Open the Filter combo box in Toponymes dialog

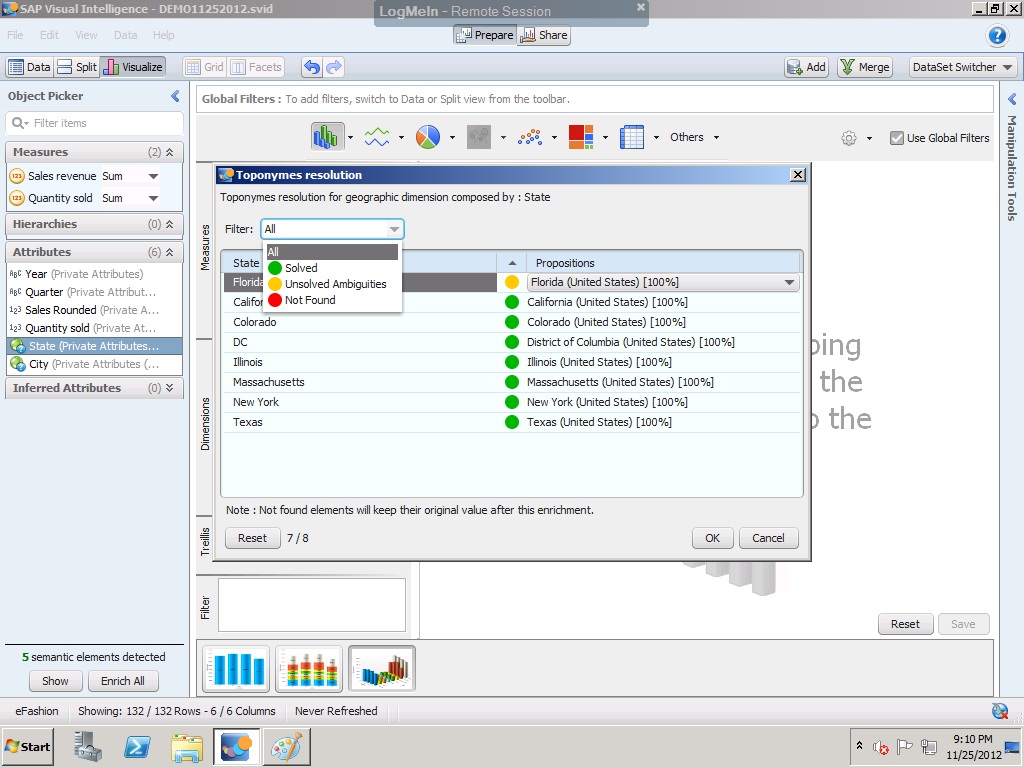[332, 229]
